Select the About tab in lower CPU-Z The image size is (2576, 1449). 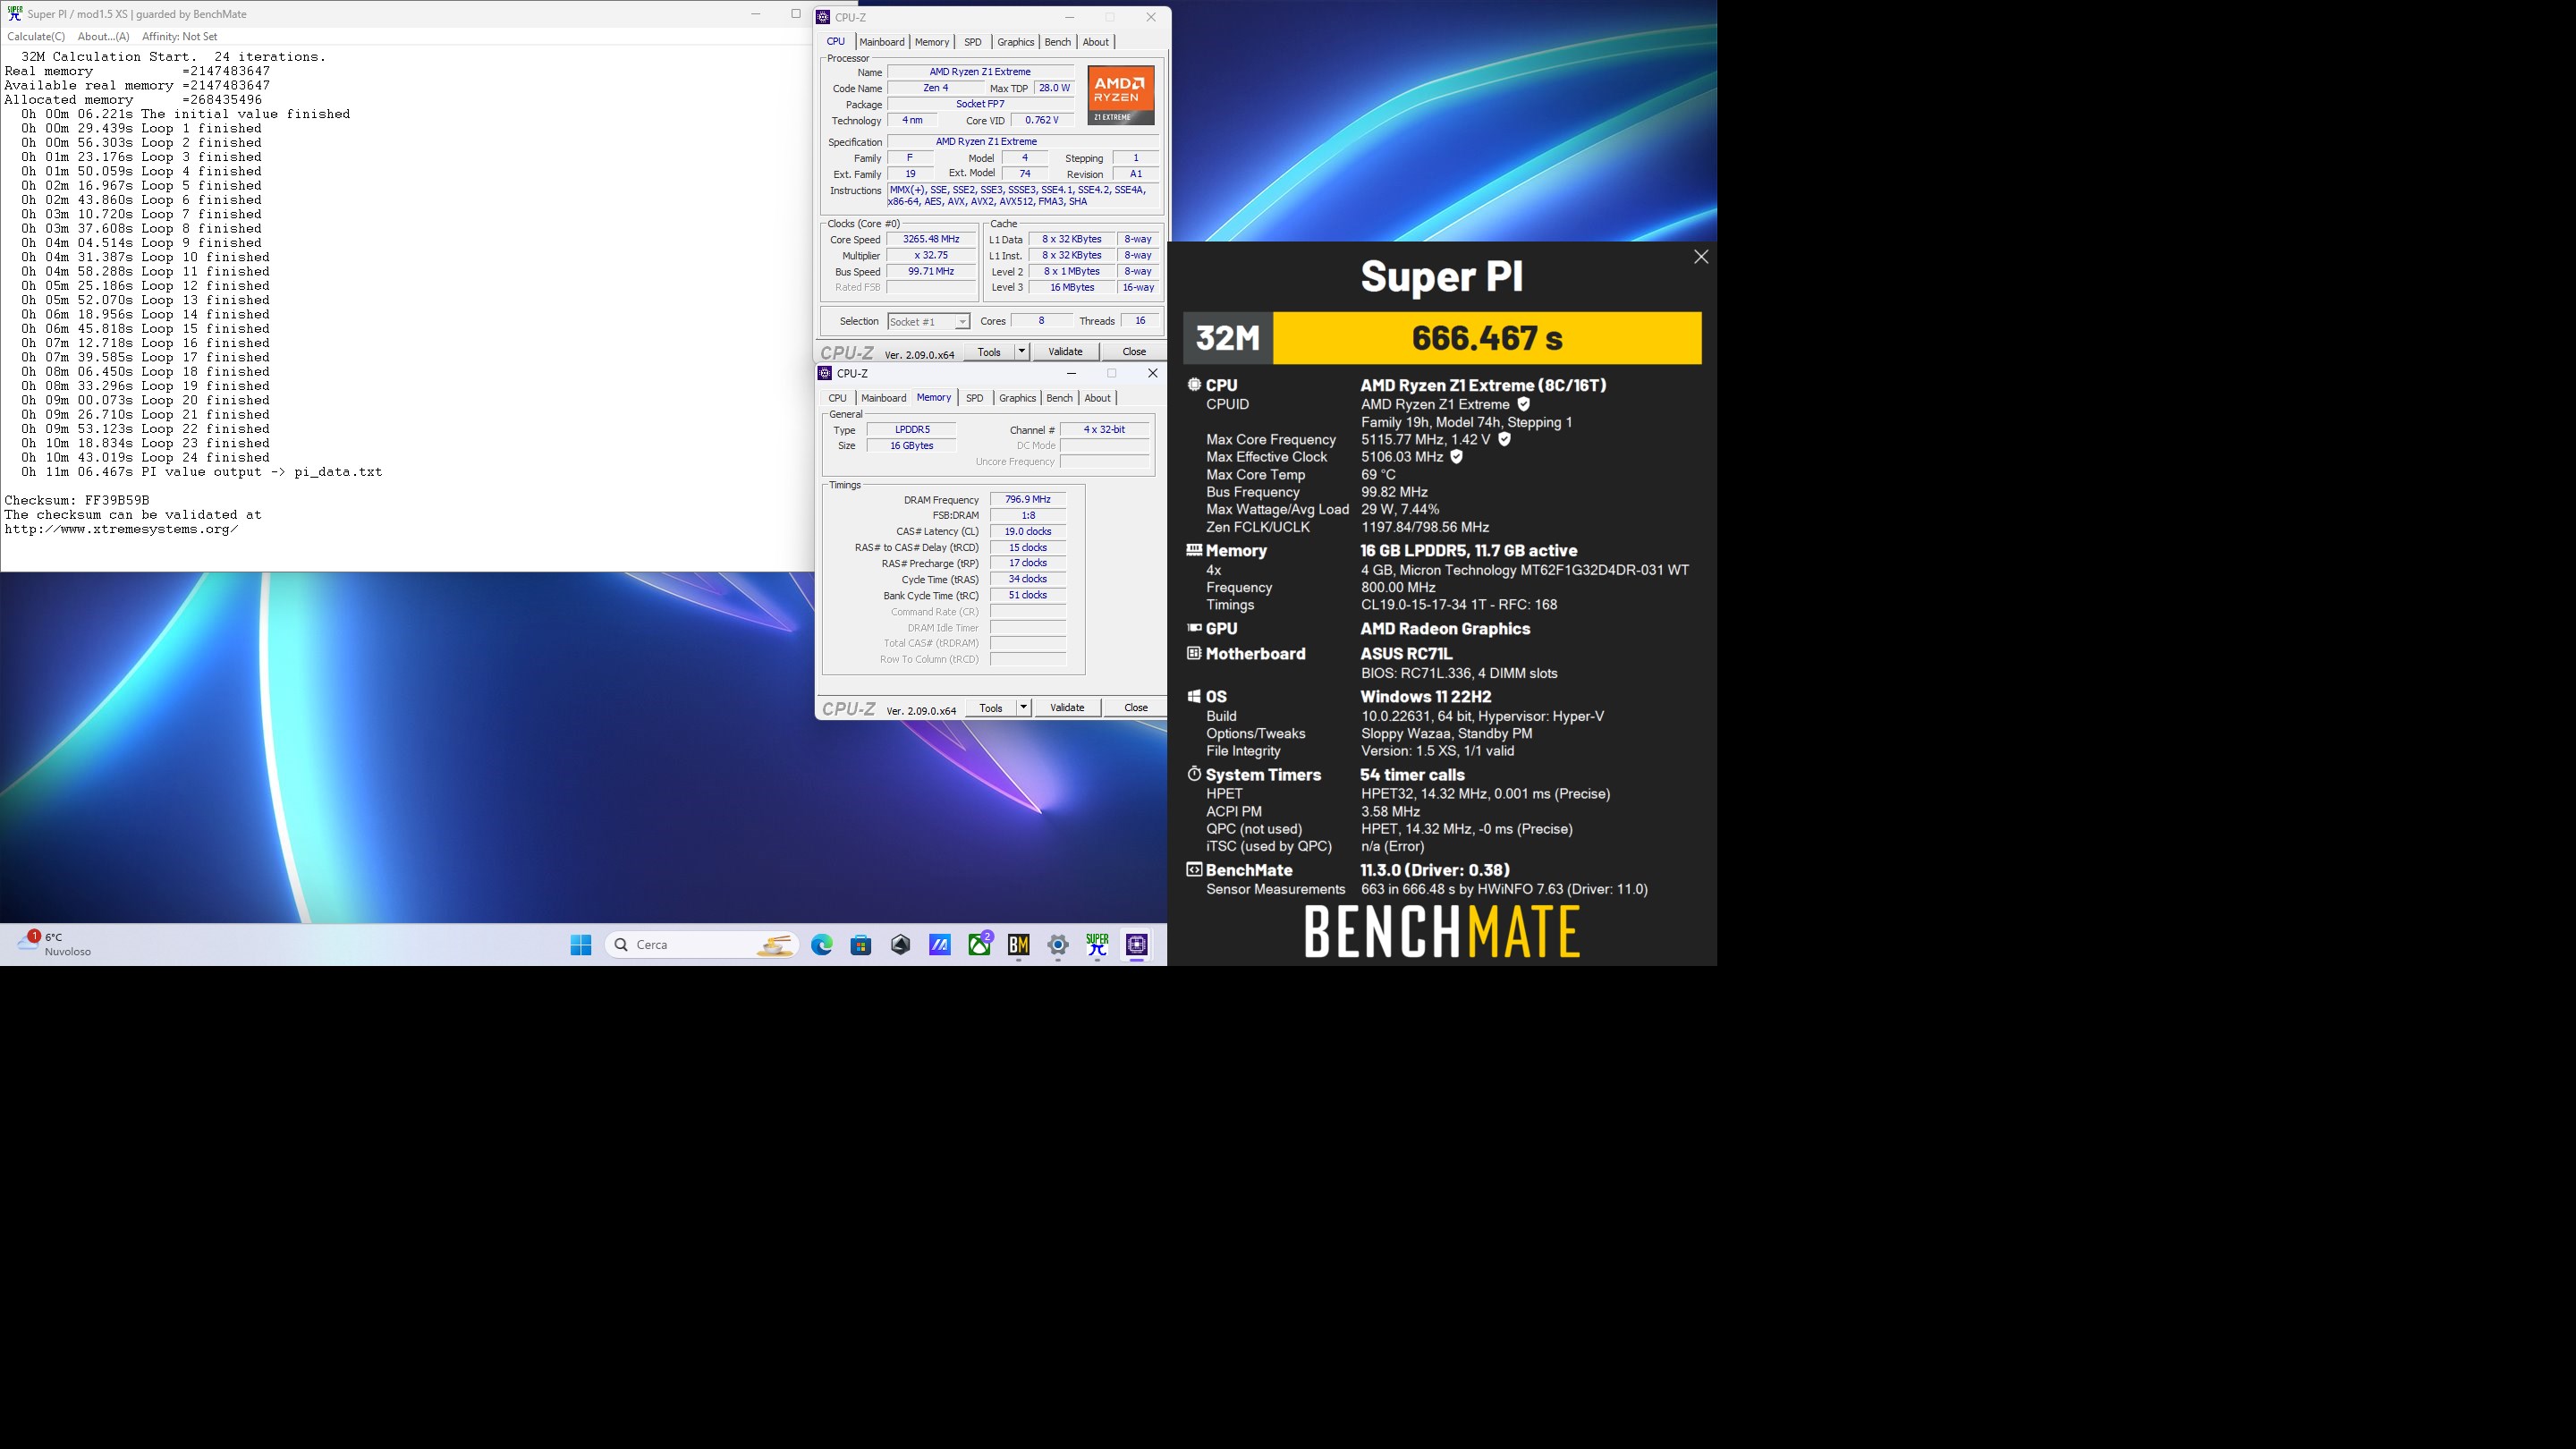point(1098,398)
